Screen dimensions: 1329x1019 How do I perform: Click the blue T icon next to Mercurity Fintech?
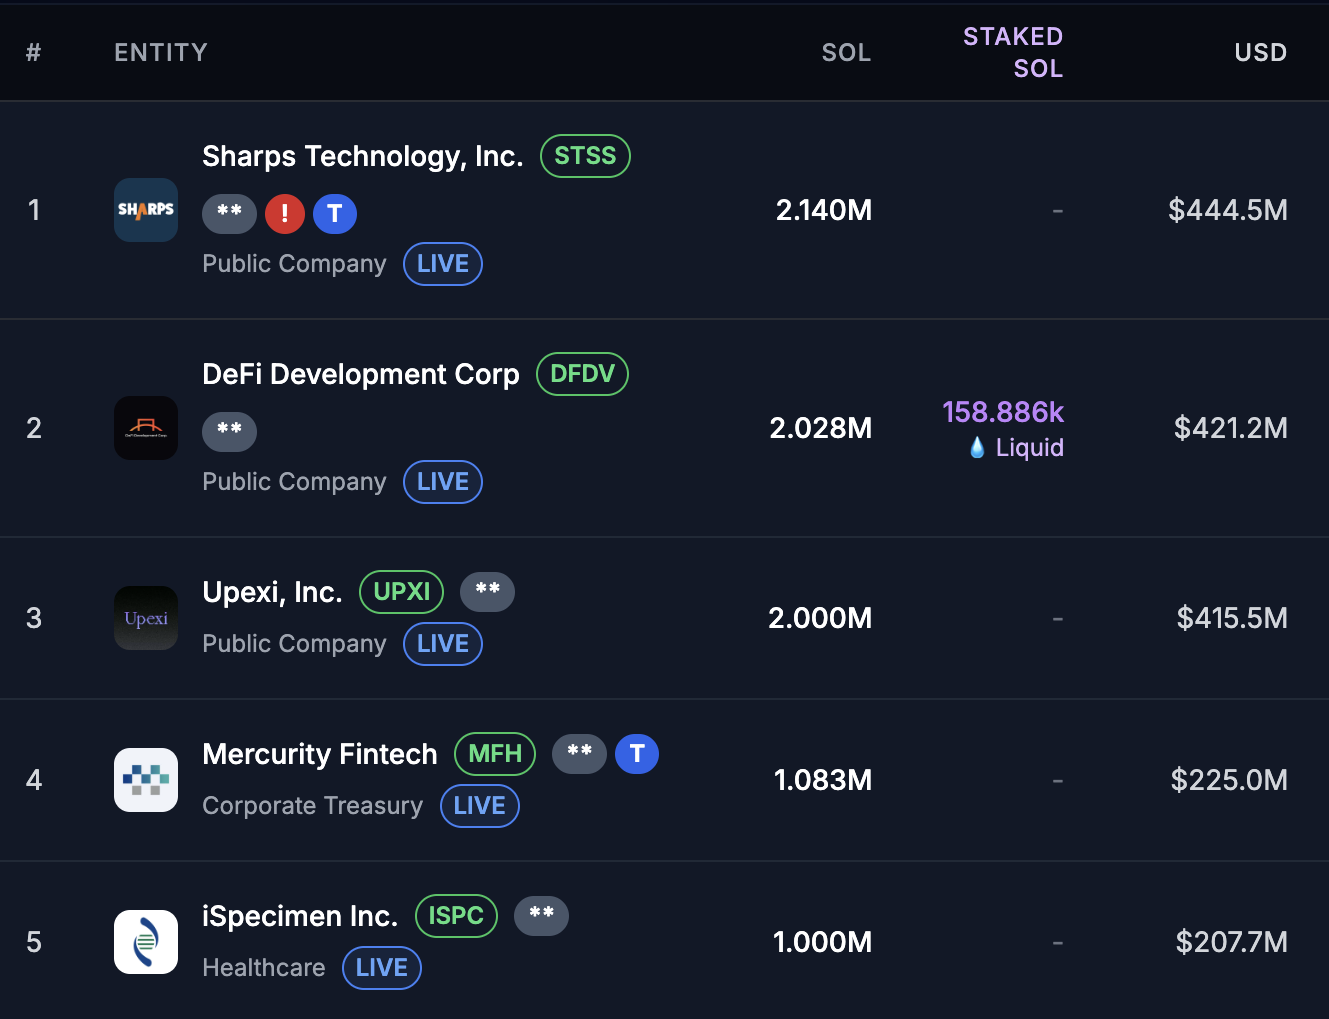tap(637, 754)
